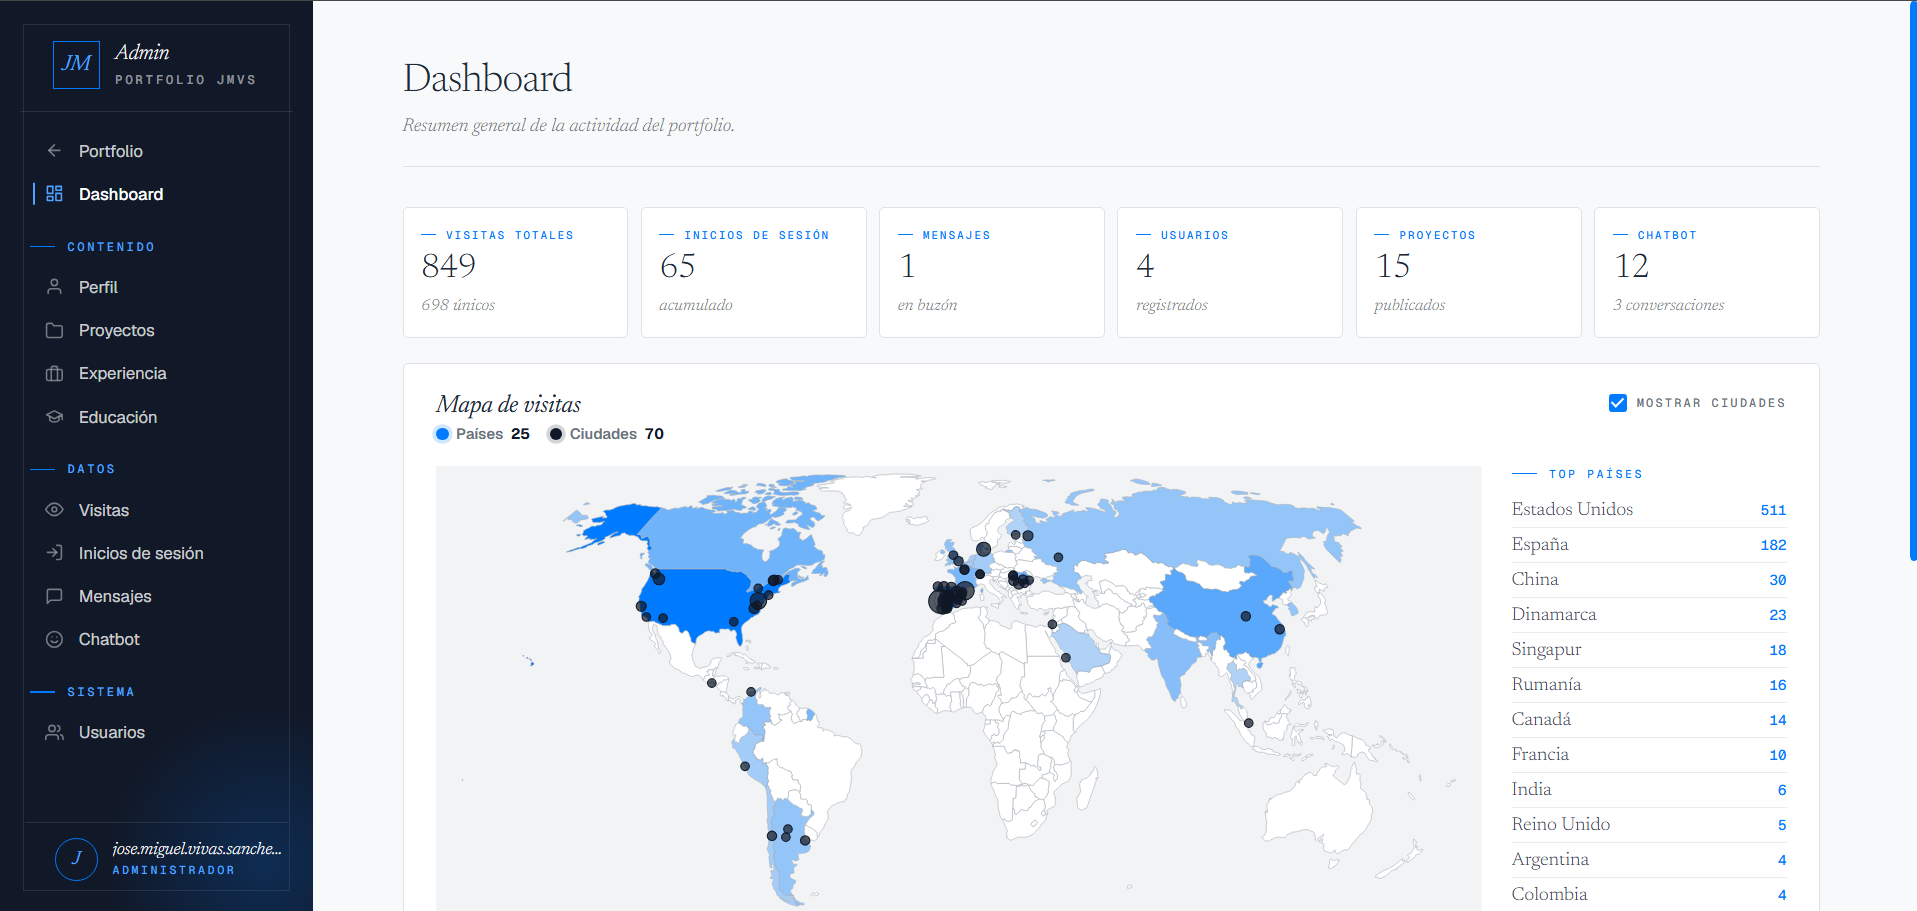
Task: Open the Perfil person icon
Action: (x=54, y=287)
